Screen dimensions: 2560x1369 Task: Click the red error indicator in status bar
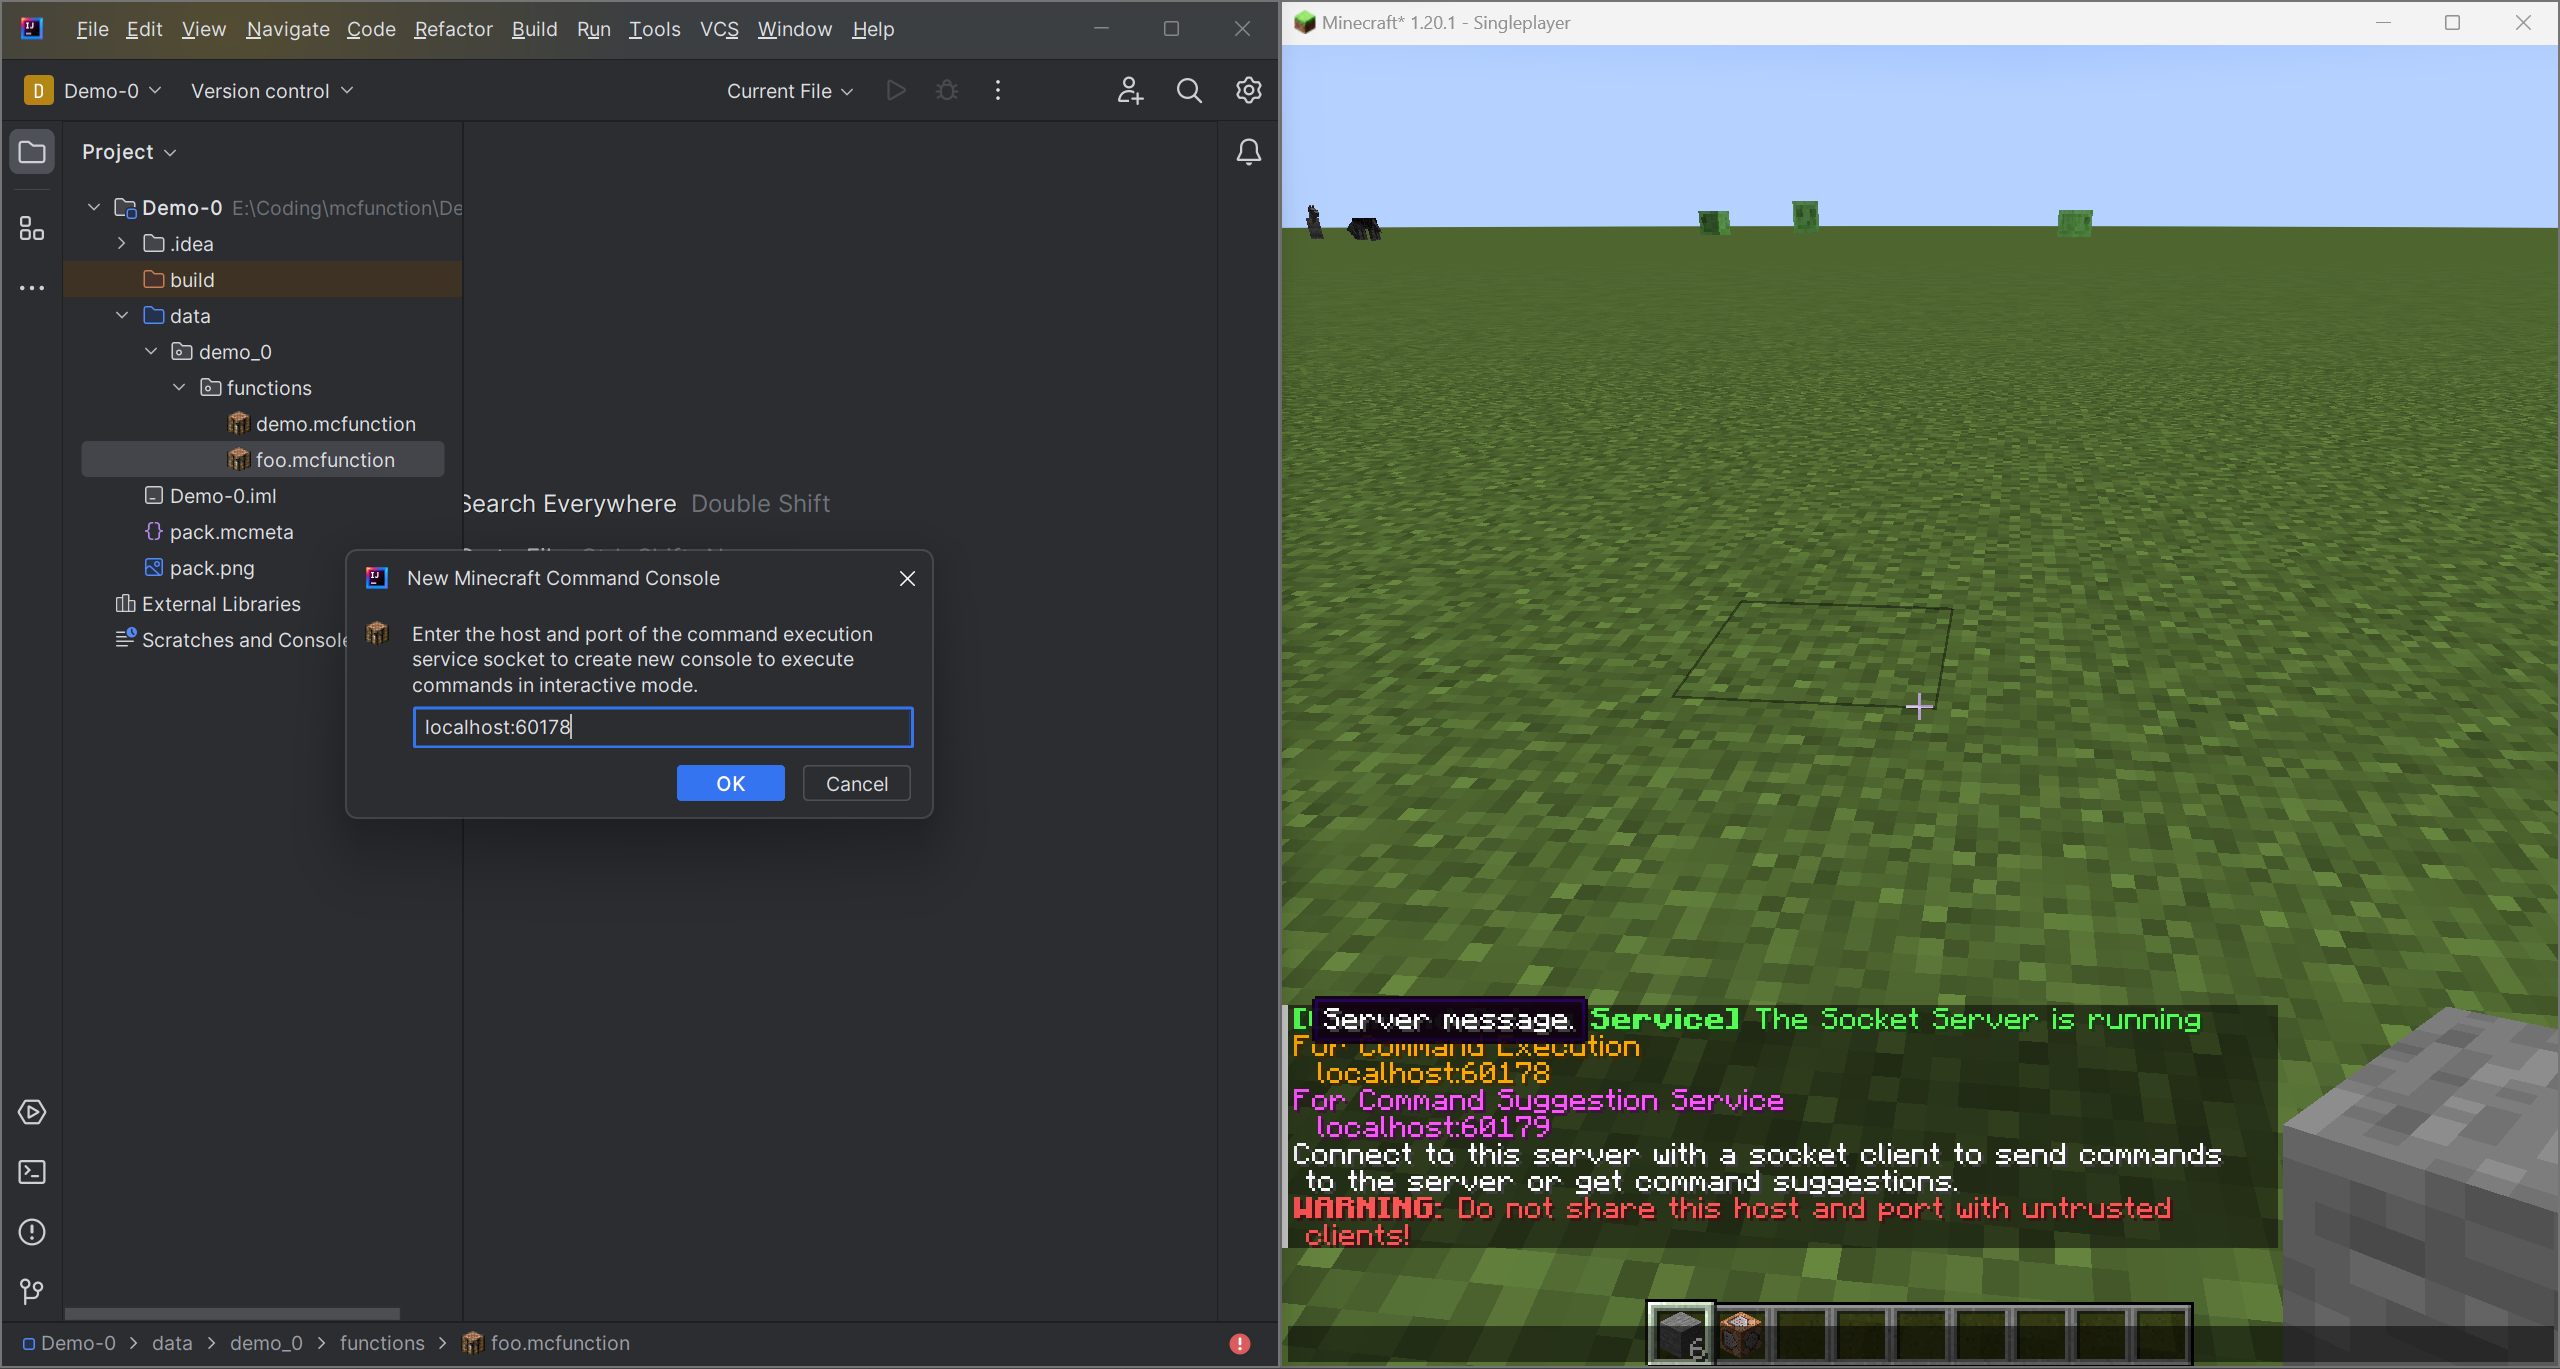(x=1240, y=1344)
